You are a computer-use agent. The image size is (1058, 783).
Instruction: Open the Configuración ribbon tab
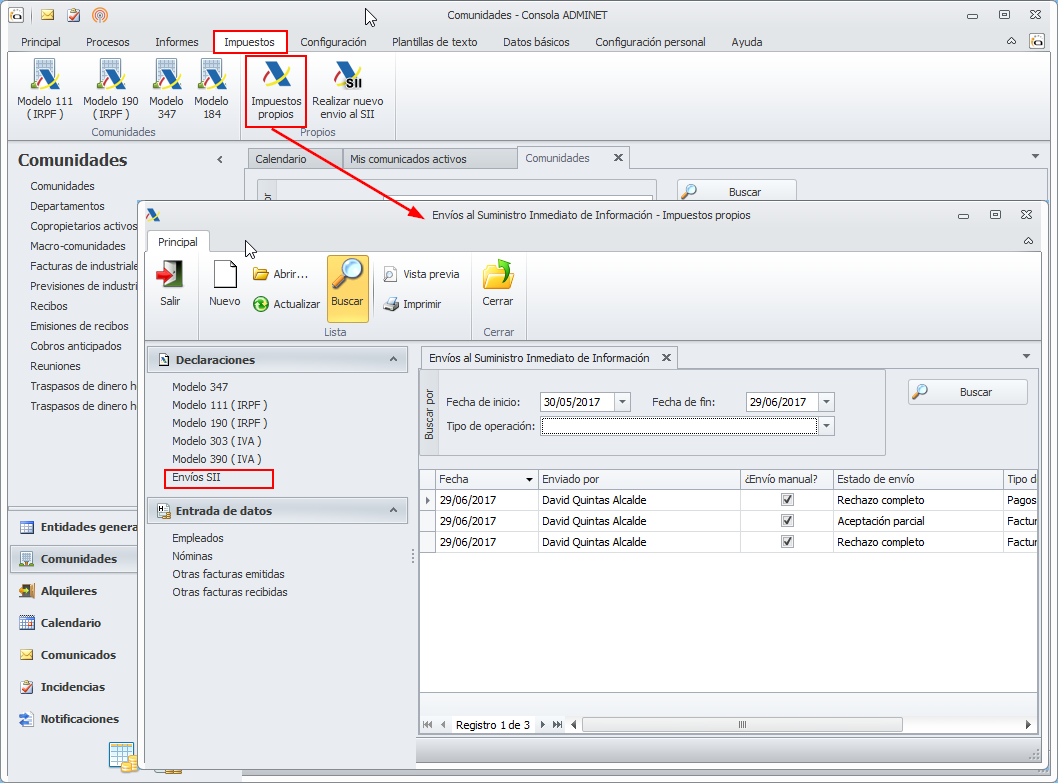[x=333, y=42]
